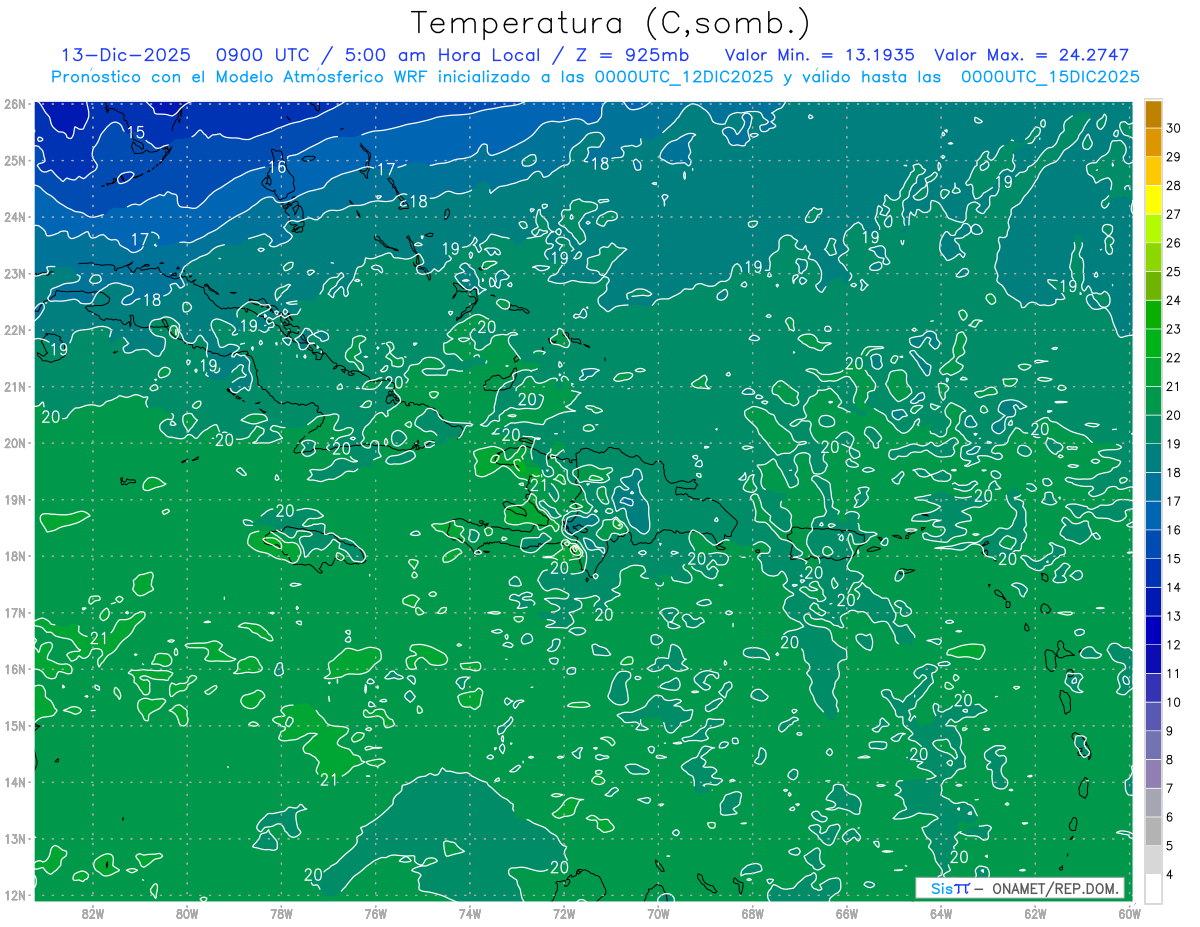Click the 80W longitude axis label

[187, 913]
